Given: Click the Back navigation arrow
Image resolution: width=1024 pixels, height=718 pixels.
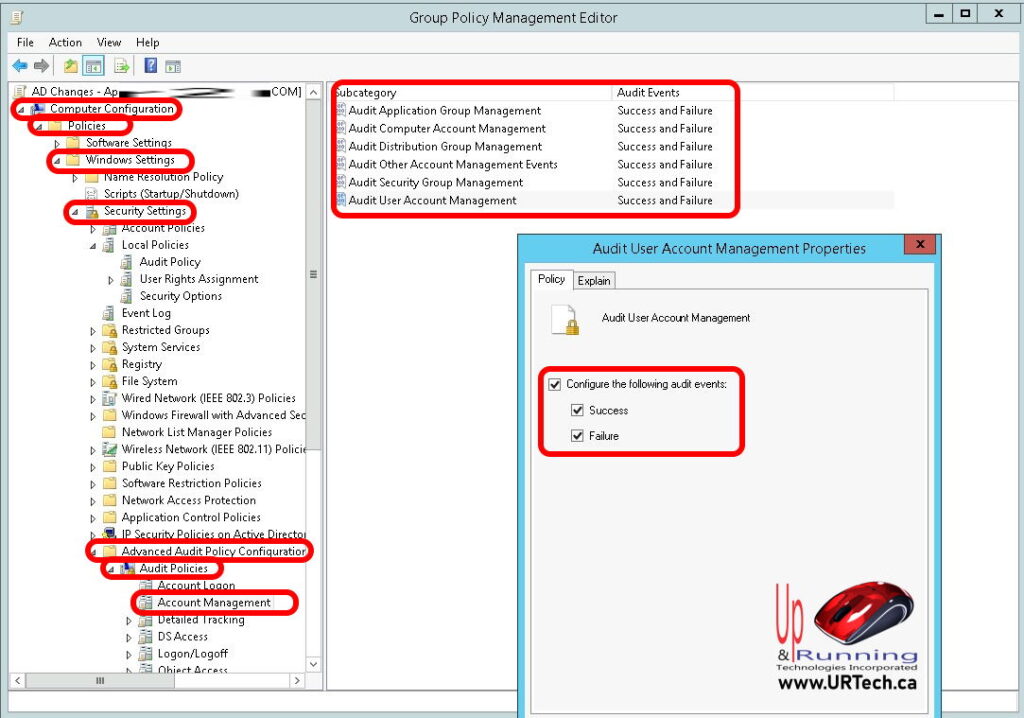Looking at the screenshot, I should (x=20, y=67).
